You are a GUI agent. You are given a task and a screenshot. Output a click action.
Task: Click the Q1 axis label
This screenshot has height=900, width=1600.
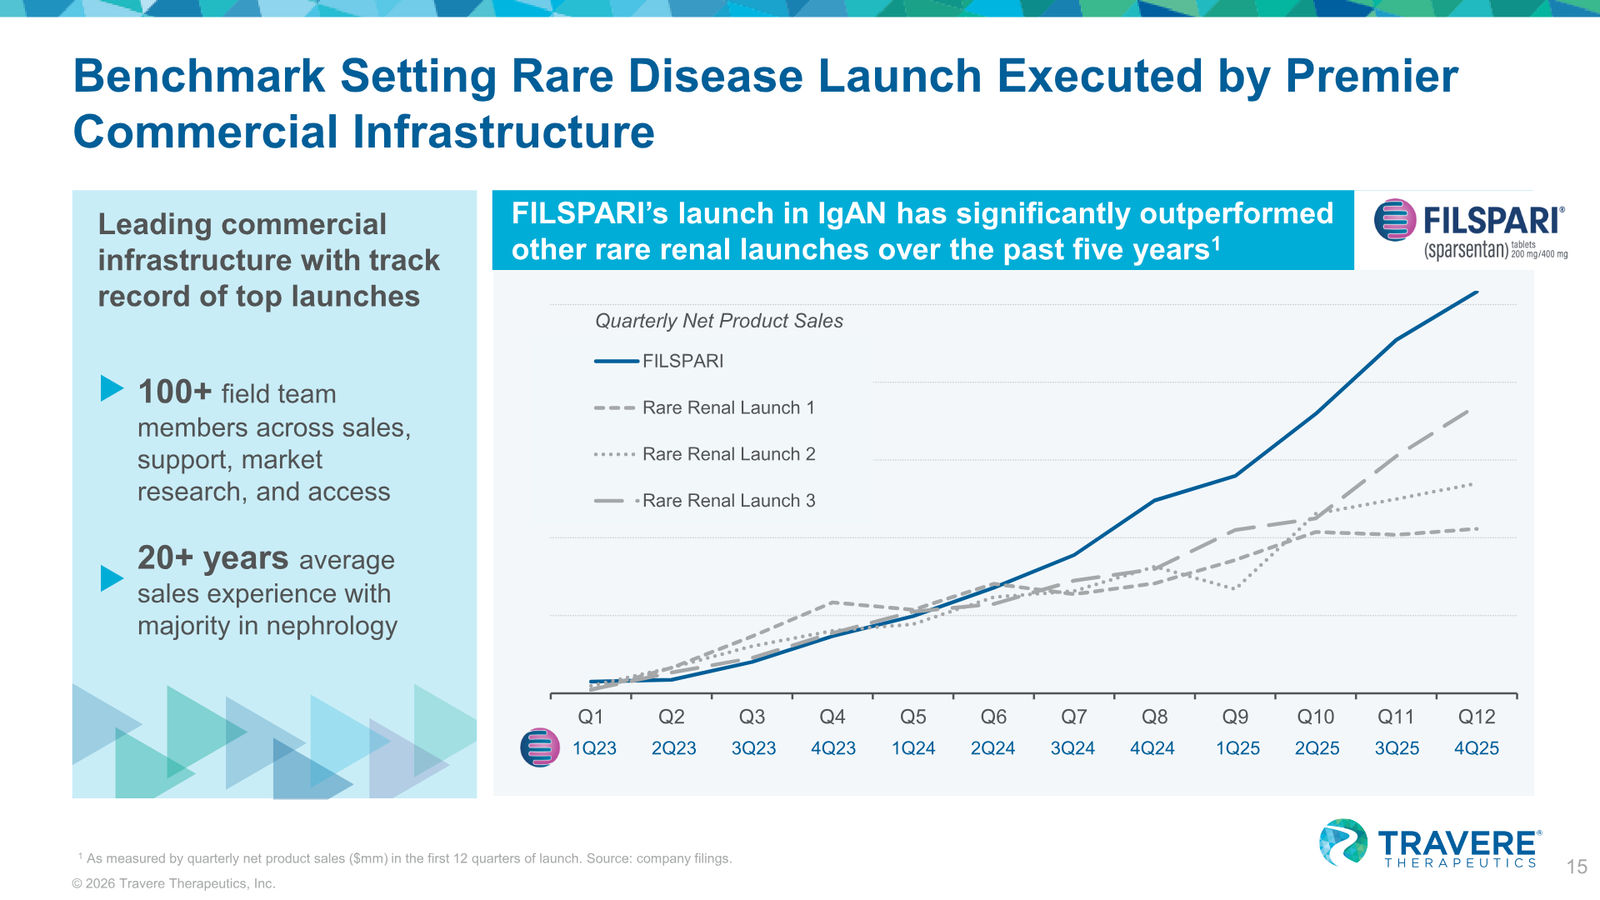click(591, 717)
